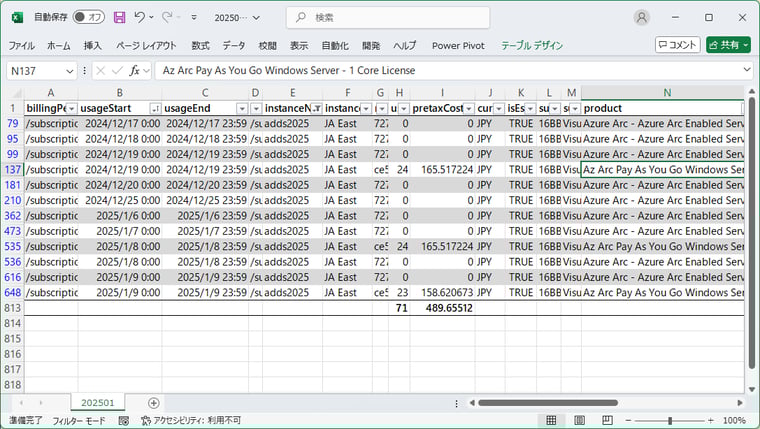Click the horizontal scrollbar thumb
The width and height of the screenshot is (760, 429).
[x=548, y=403]
